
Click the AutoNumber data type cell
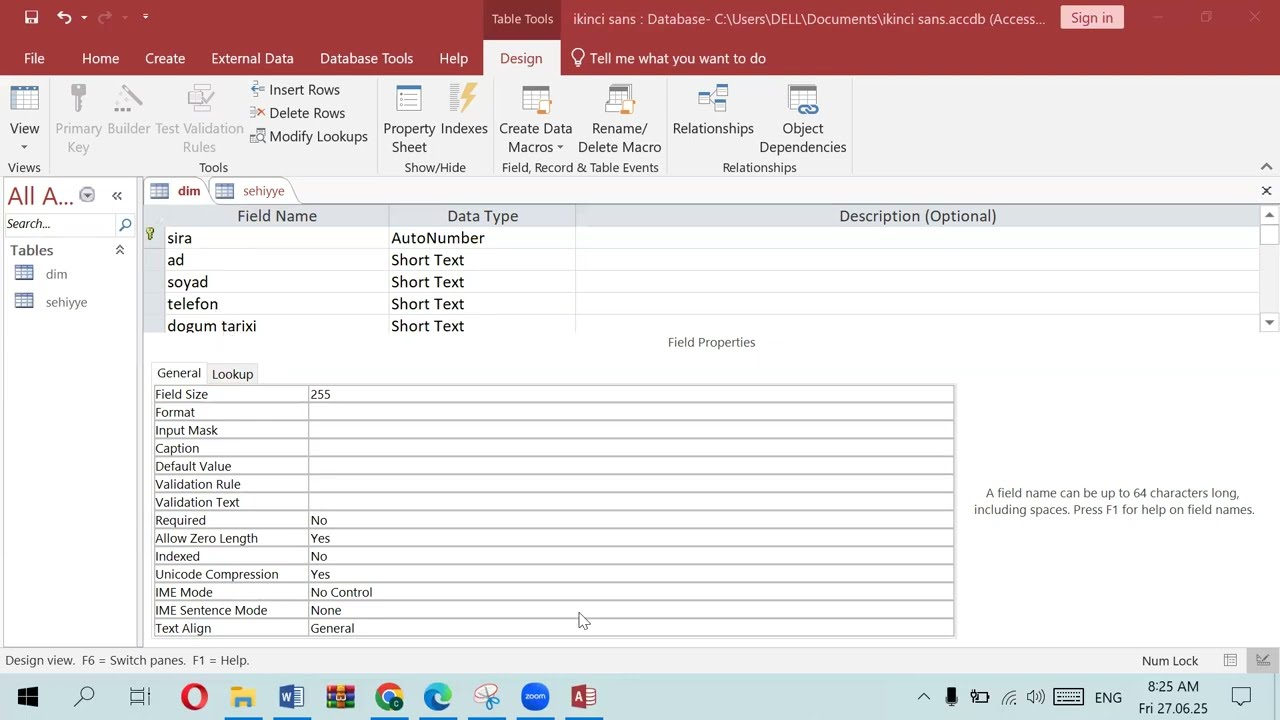click(x=482, y=238)
